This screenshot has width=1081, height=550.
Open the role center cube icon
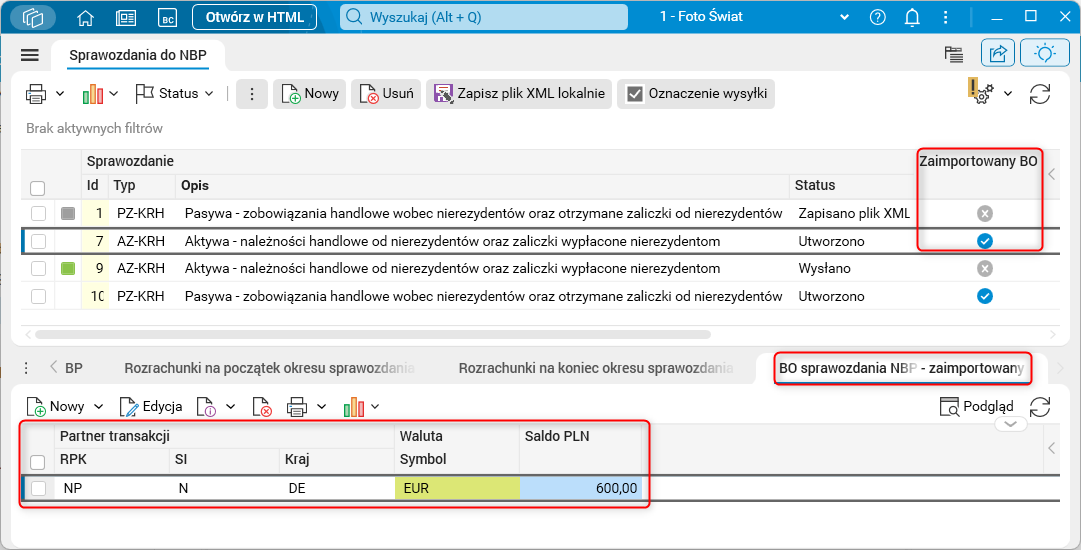point(33,17)
